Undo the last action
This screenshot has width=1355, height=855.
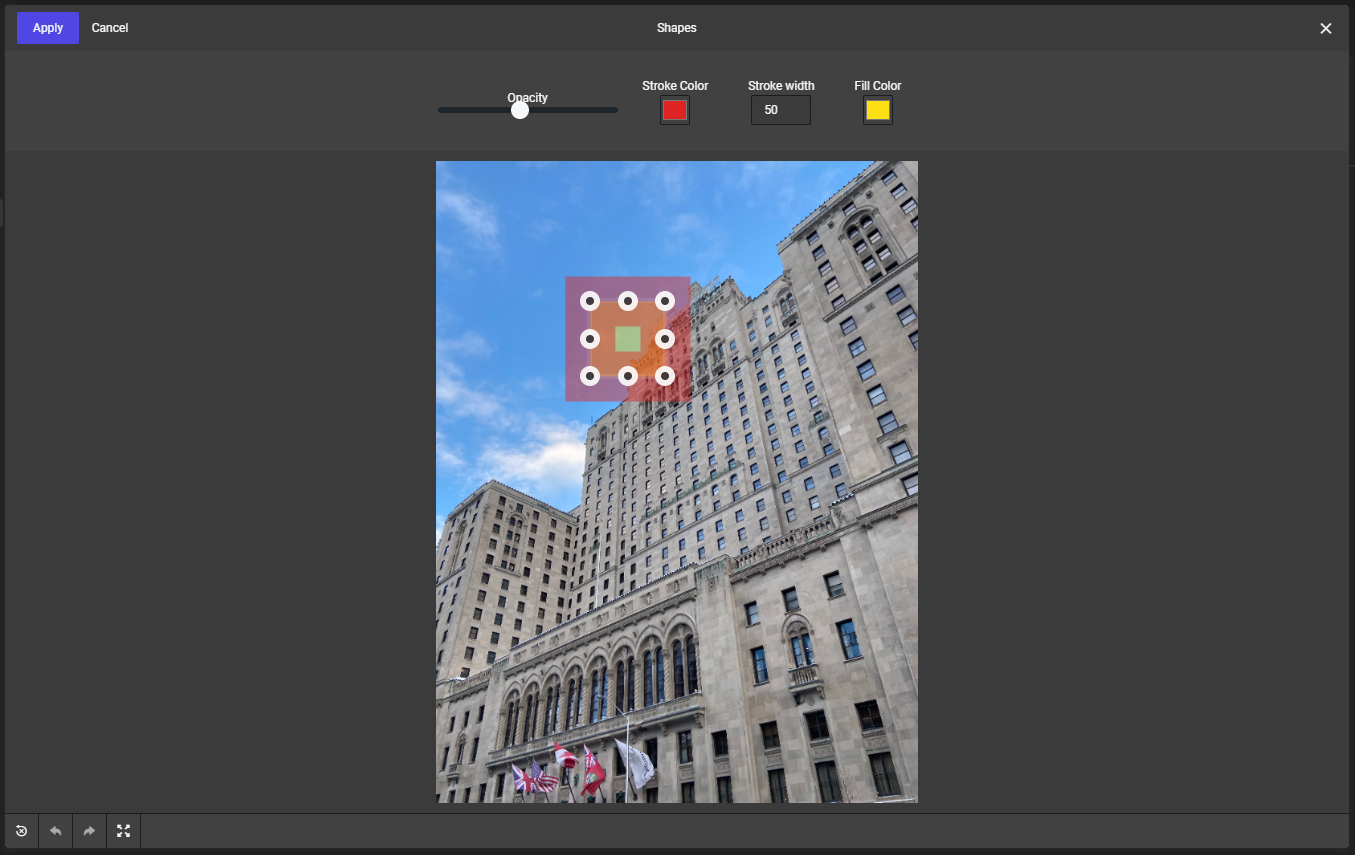point(56,831)
